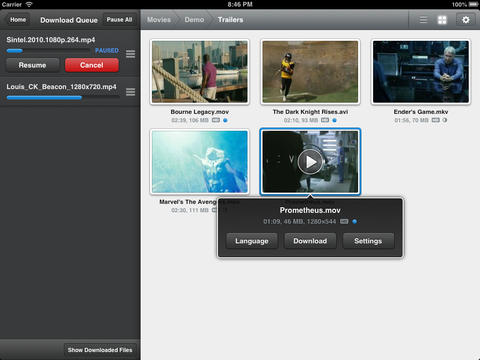Click half-filled status dot under Ender's Game.mkv
The image size is (480, 360).
coord(445,120)
